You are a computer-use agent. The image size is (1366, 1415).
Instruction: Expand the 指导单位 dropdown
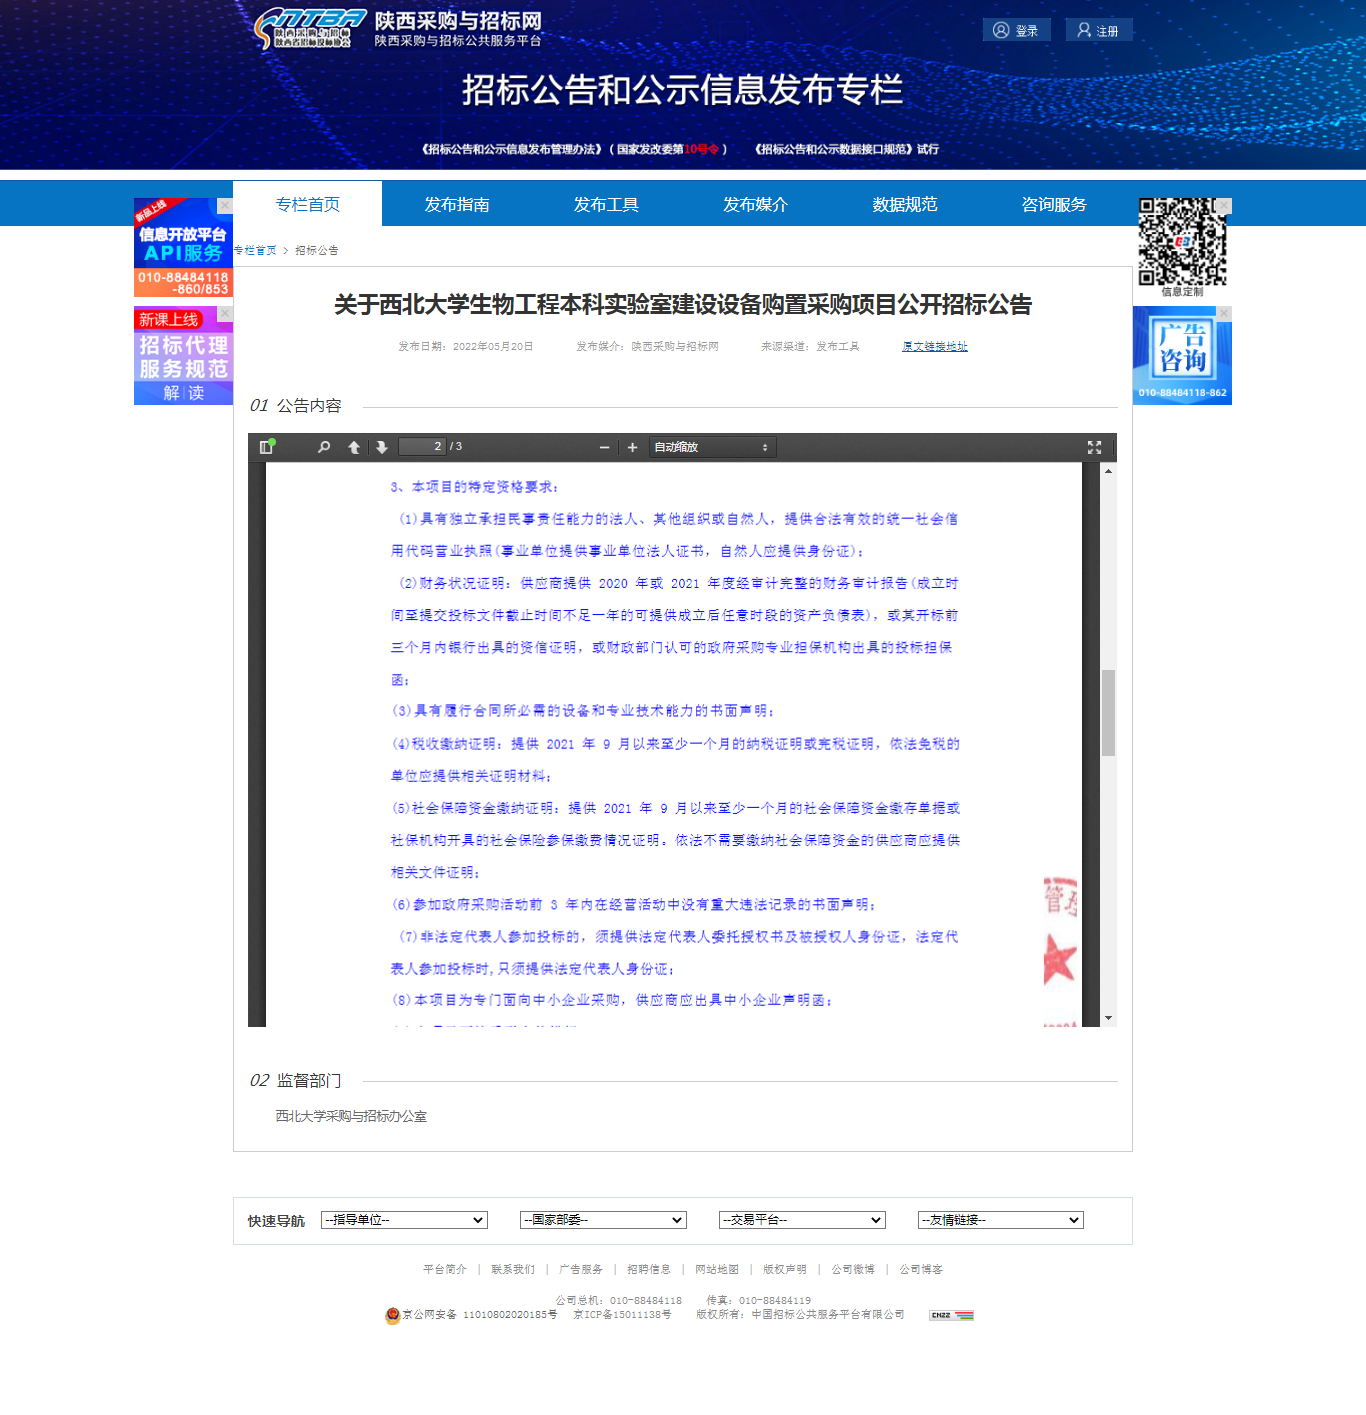coord(404,1220)
